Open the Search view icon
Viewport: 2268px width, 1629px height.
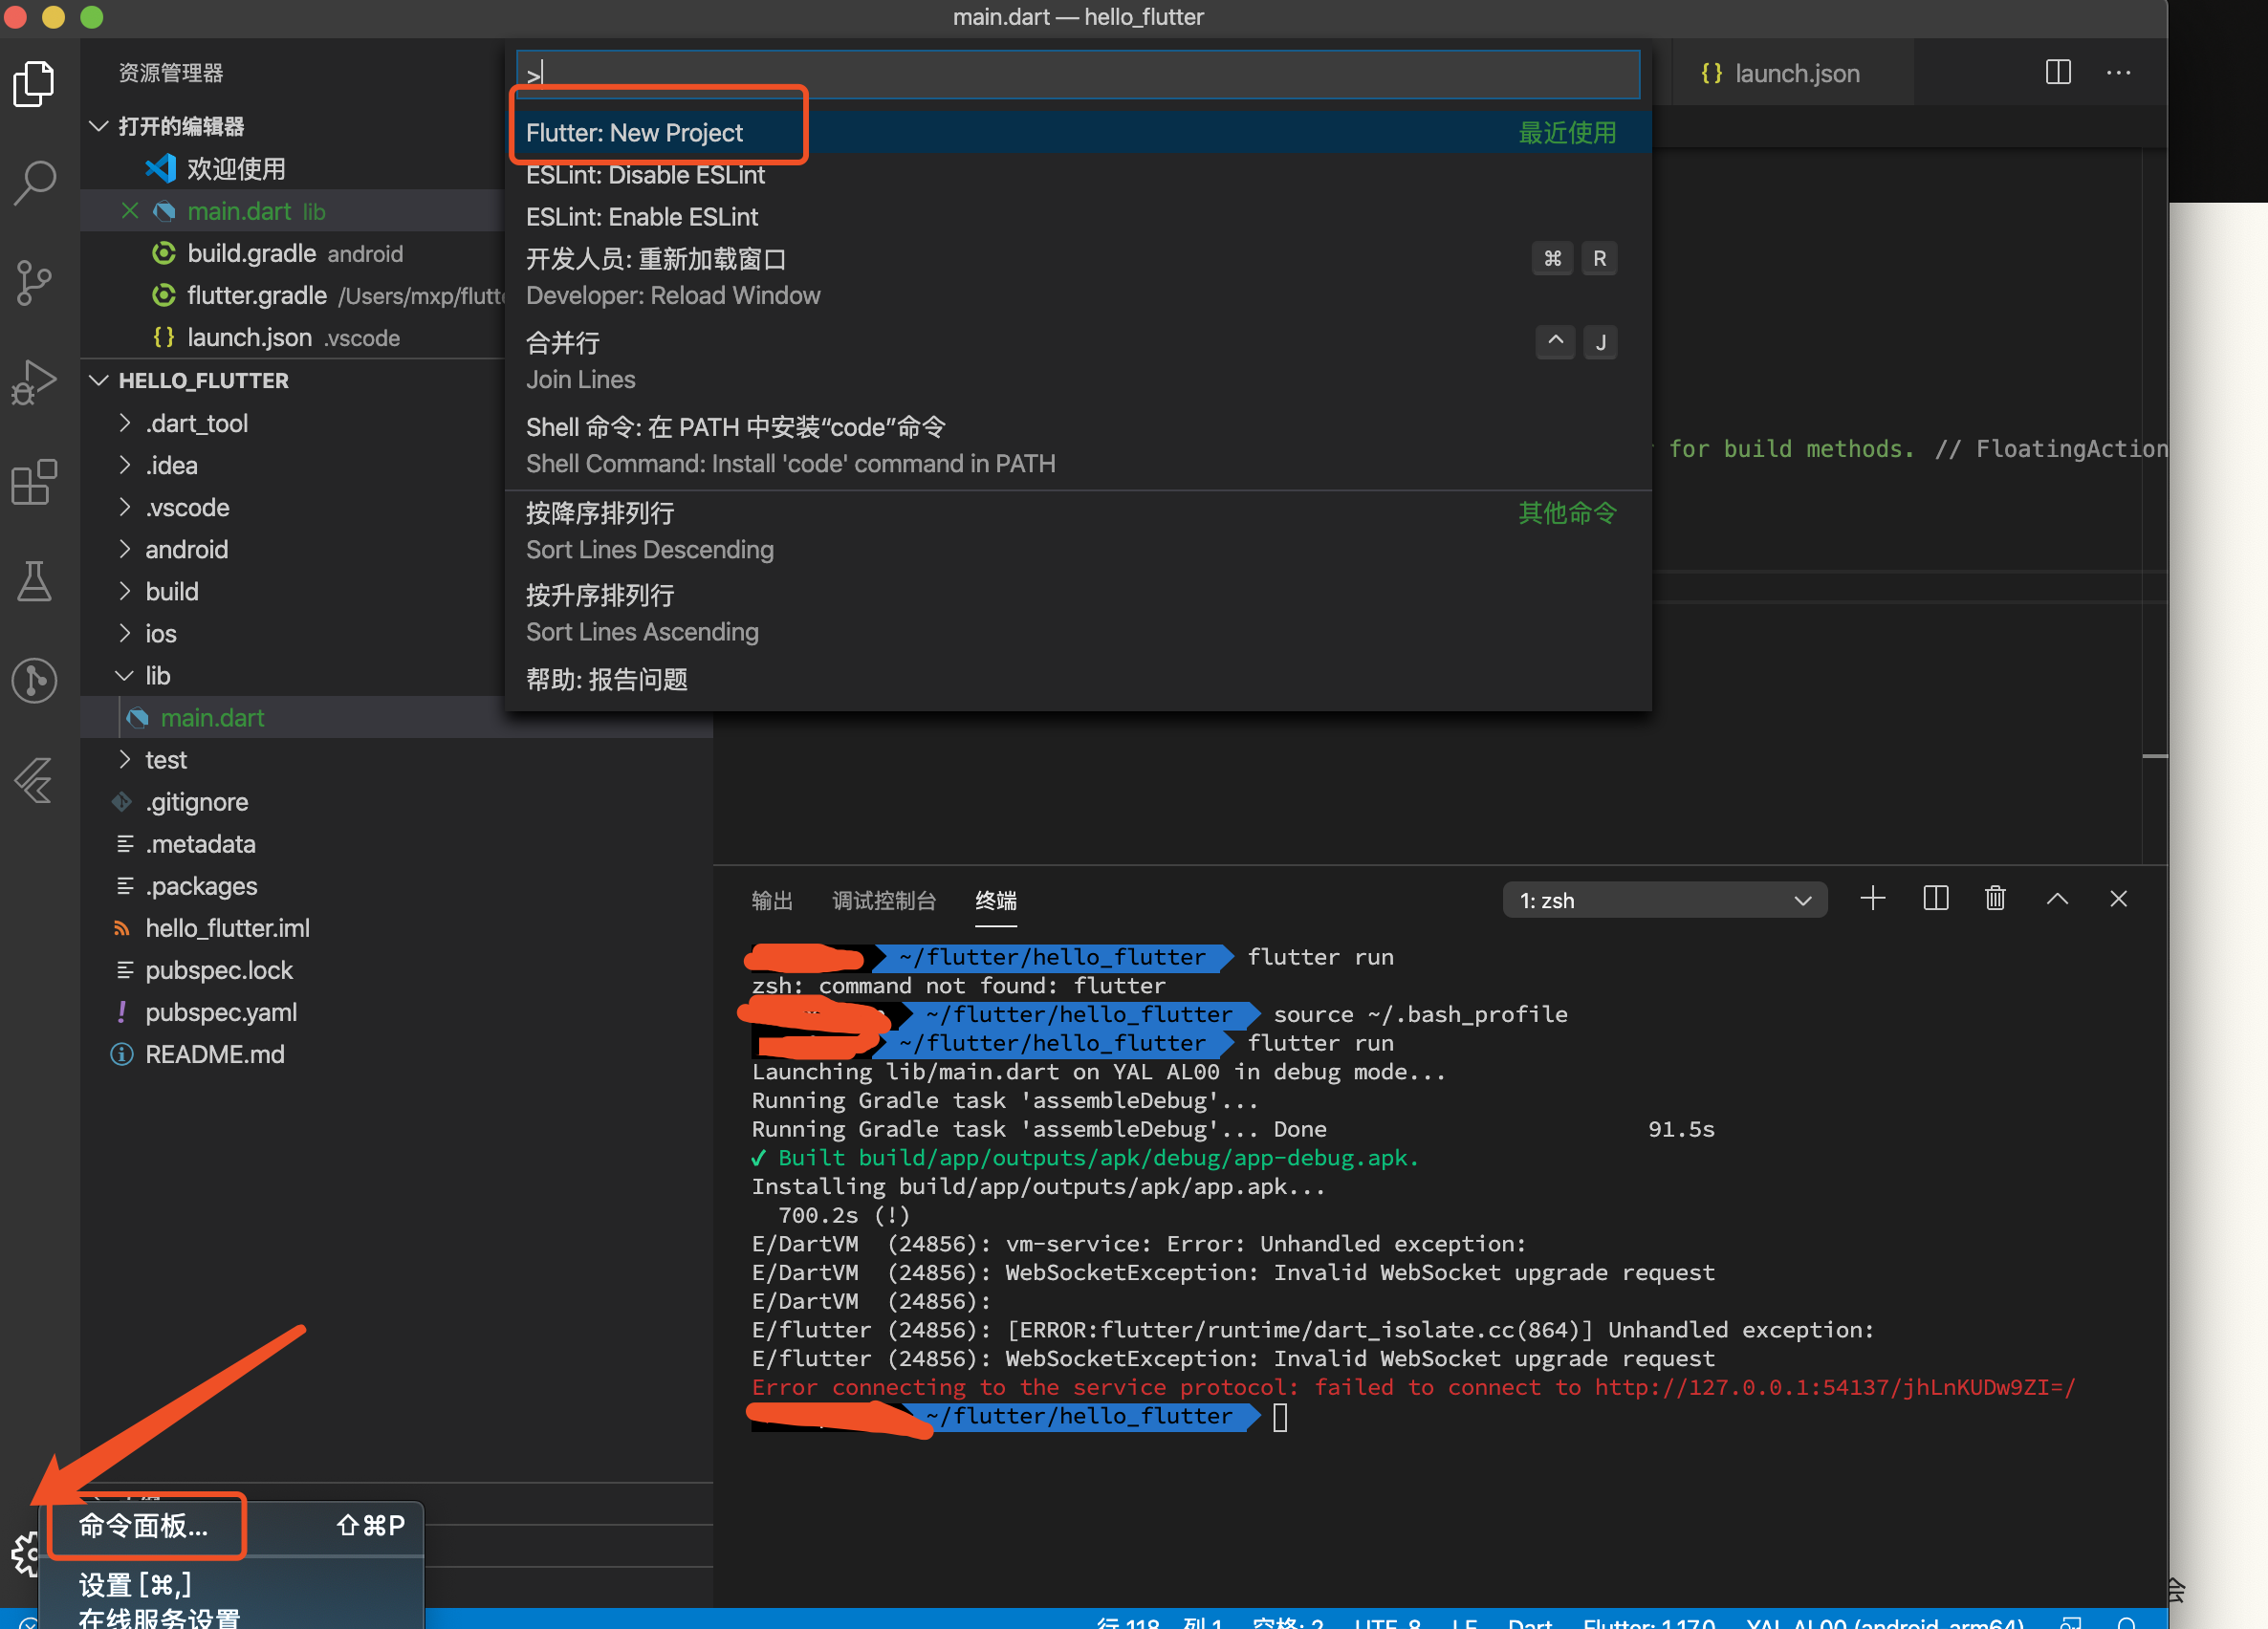pyautogui.click(x=34, y=183)
